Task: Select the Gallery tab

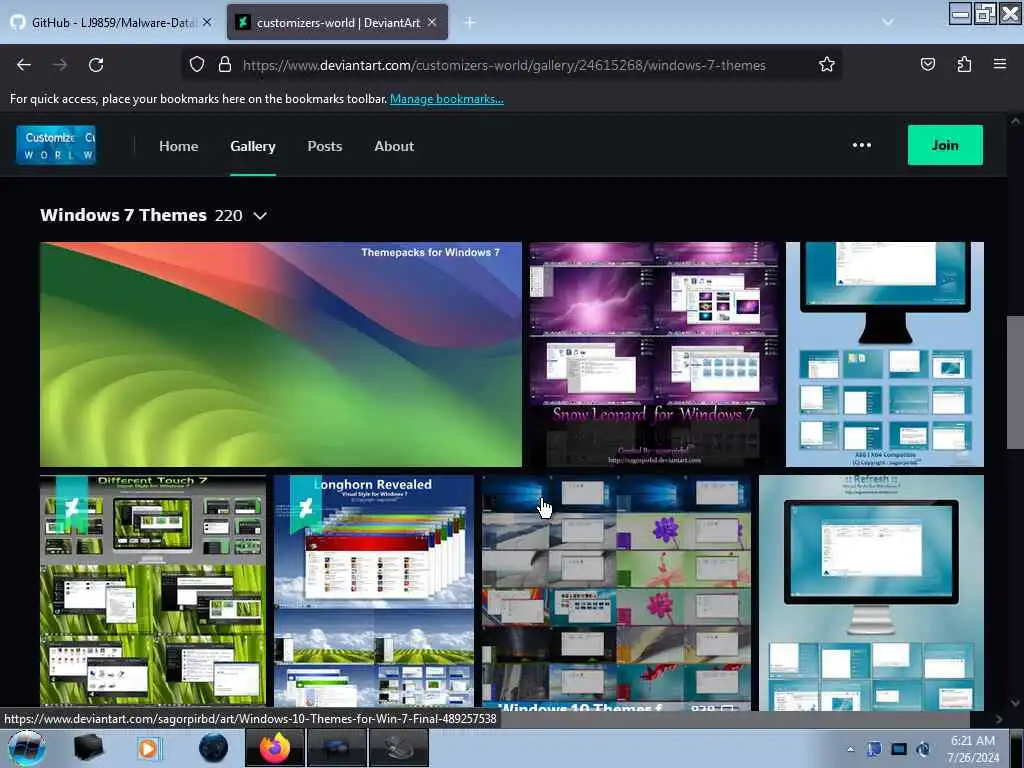Action: tap(253, 146)
